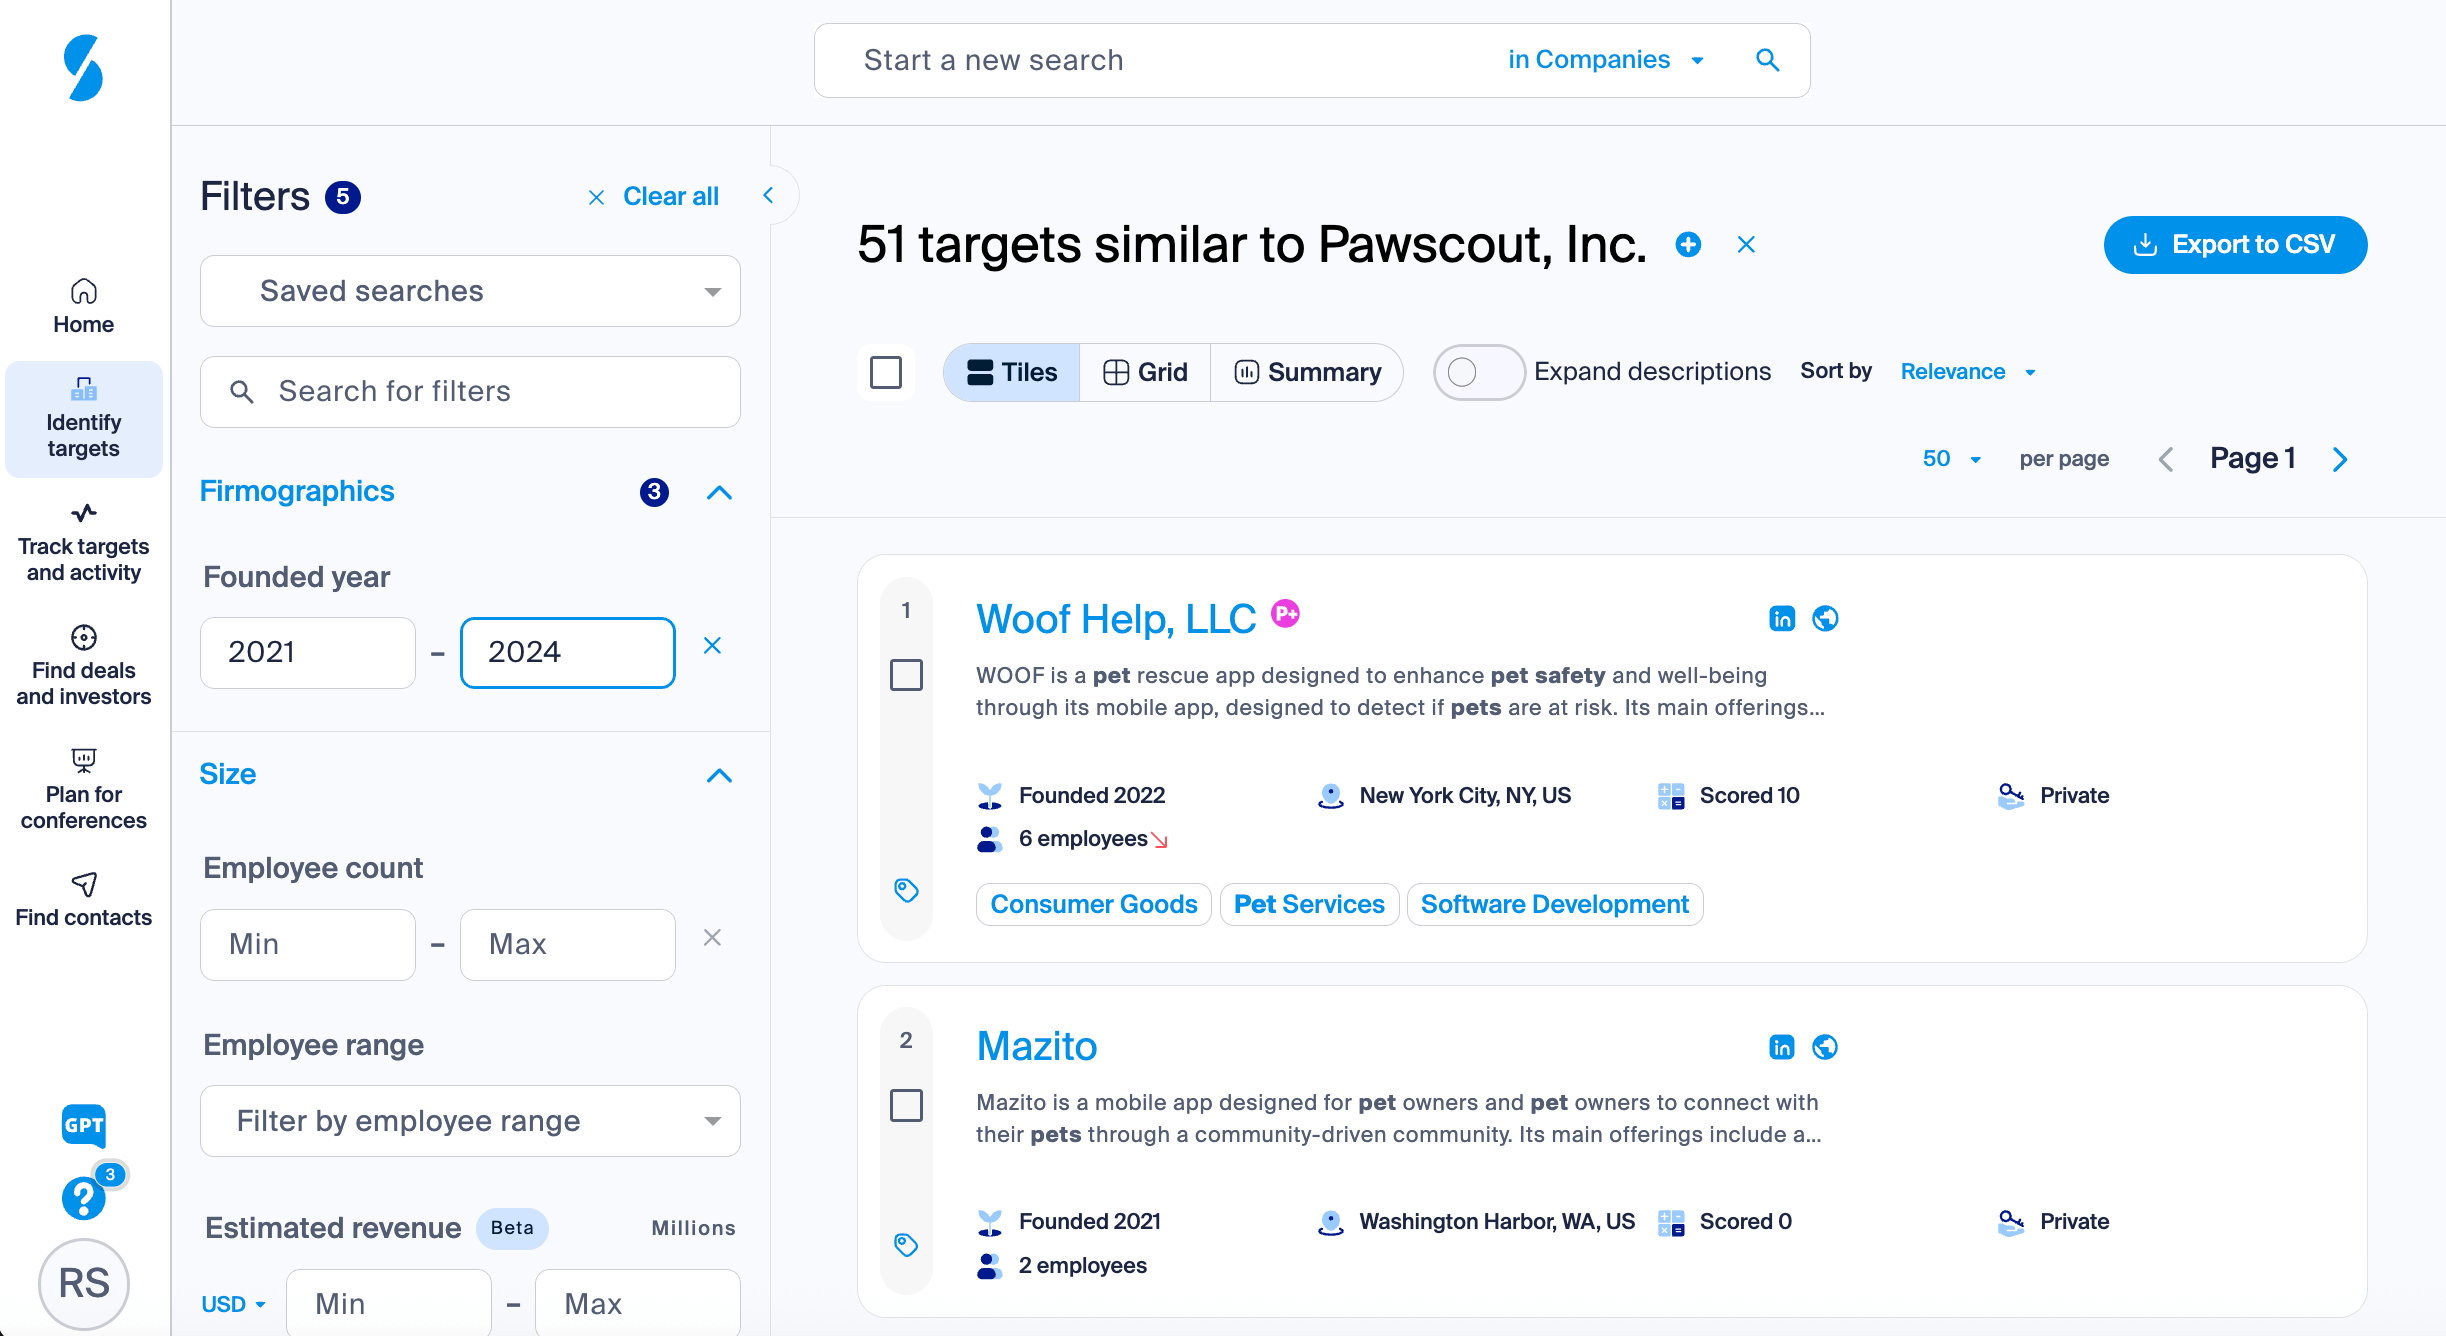Click the tag icon on Woof Help tile
2446x1336 pixels.
(x=906, y=890)
